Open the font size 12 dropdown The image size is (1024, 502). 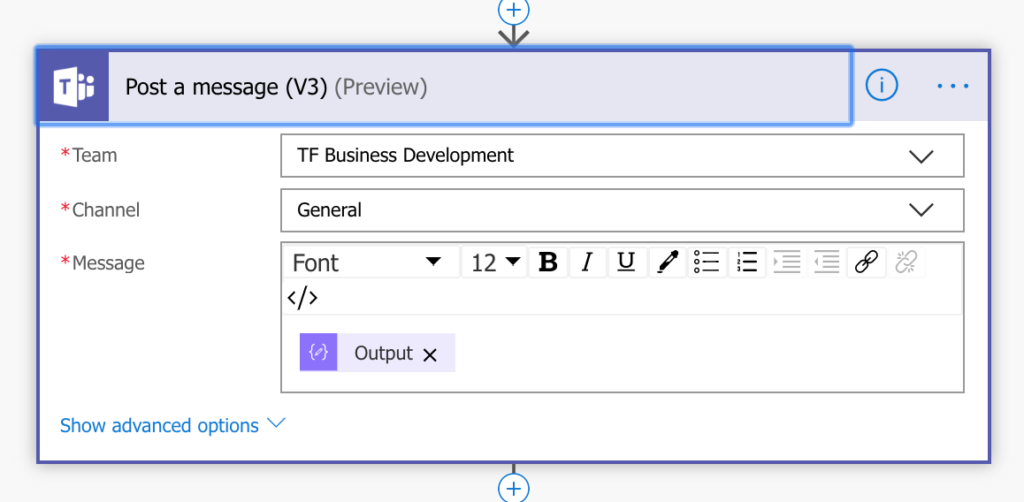coord(495,263)
